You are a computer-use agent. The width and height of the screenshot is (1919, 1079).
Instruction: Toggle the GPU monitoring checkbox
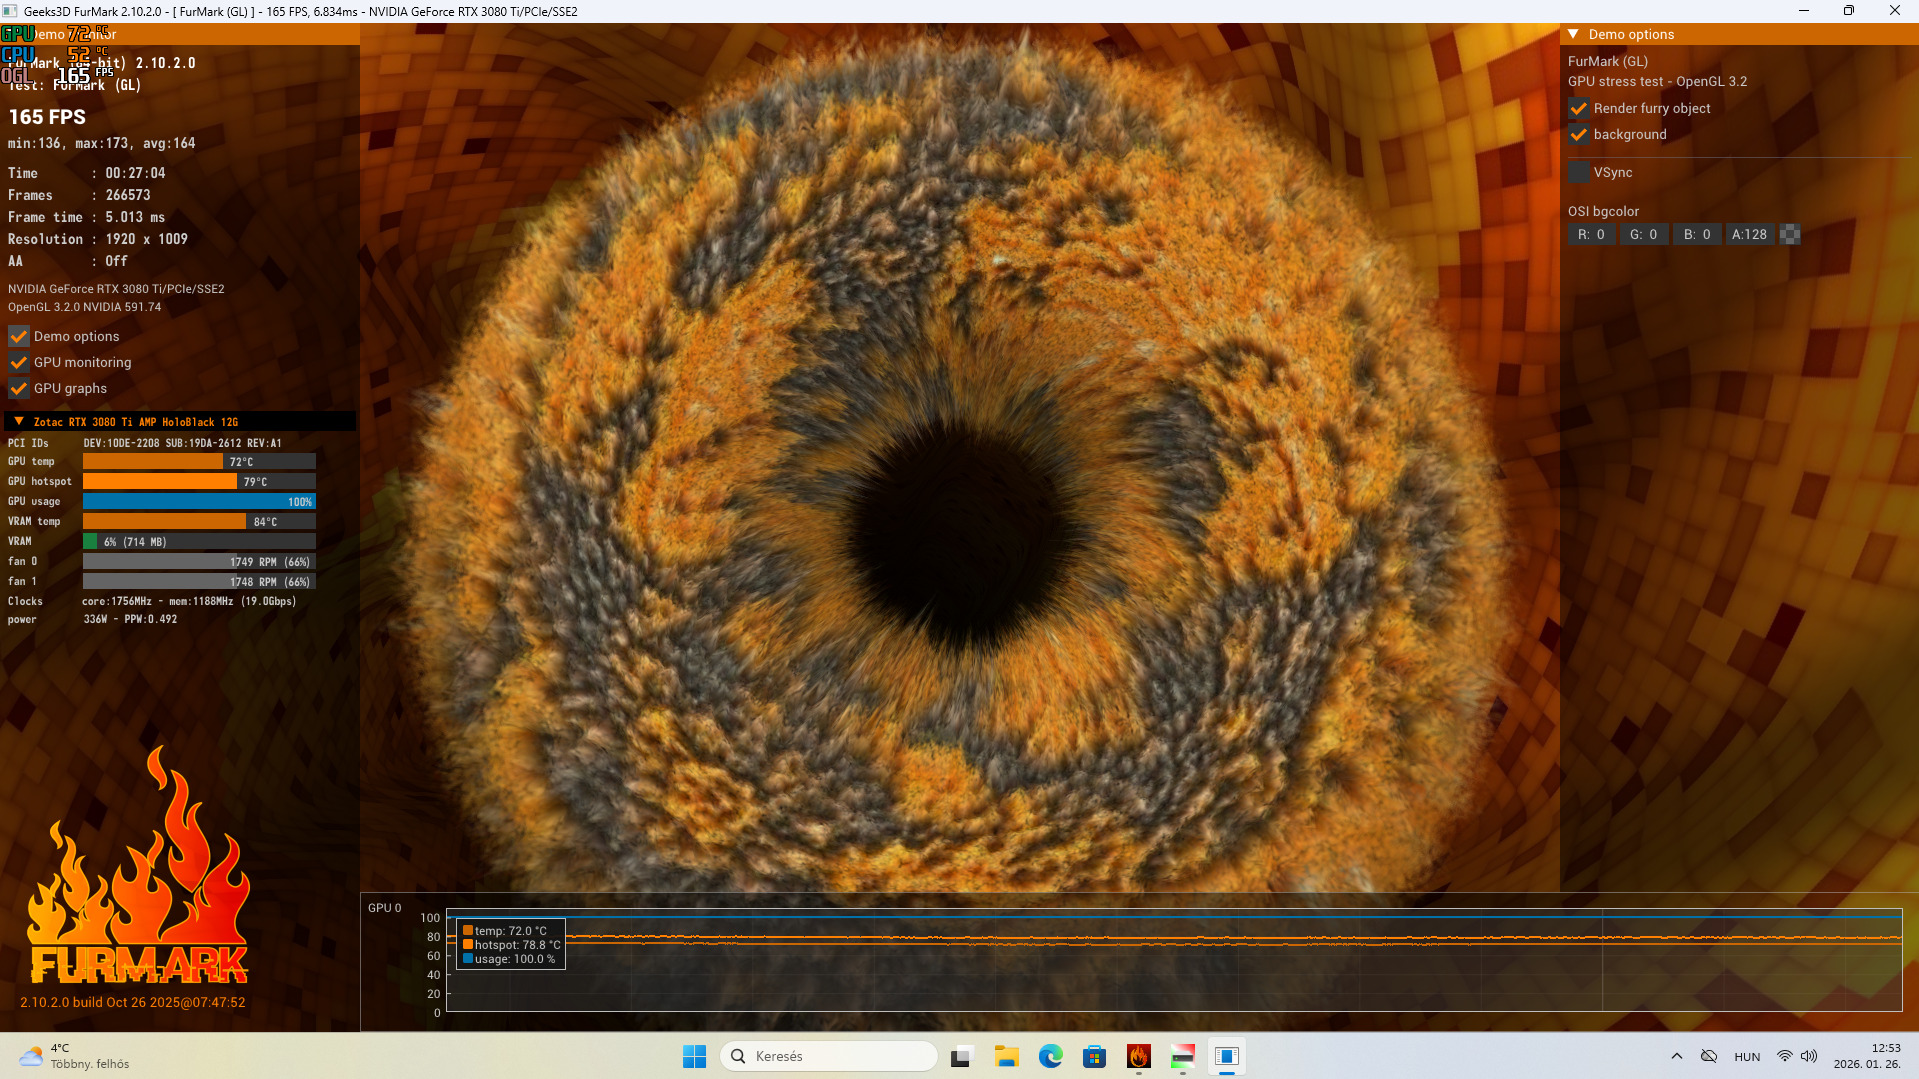[x=19, y=362]
